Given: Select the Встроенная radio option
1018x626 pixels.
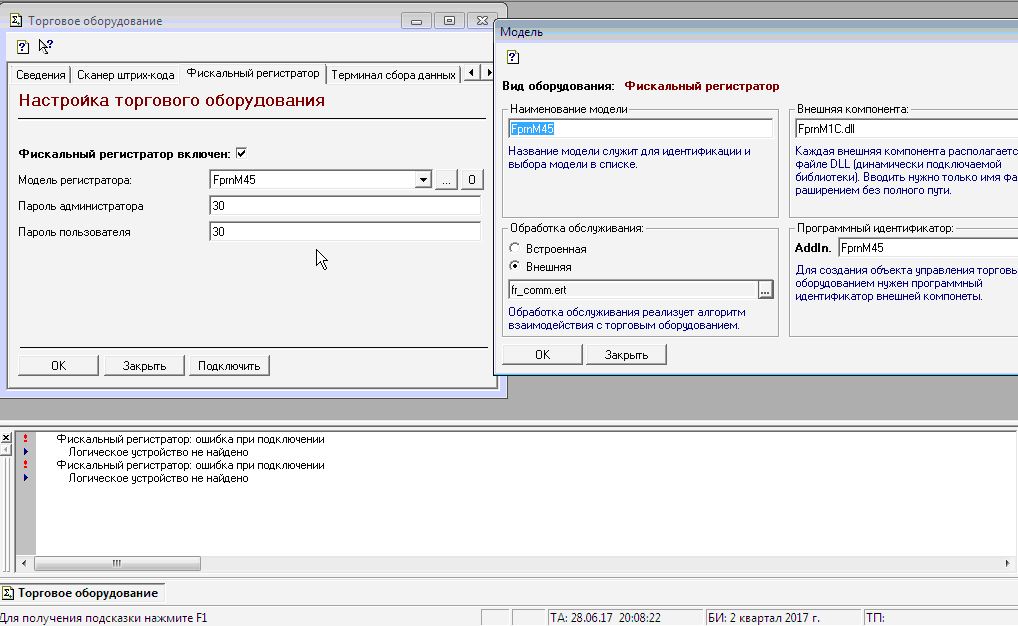Looking at the screenshot, I should pos(515,248).
